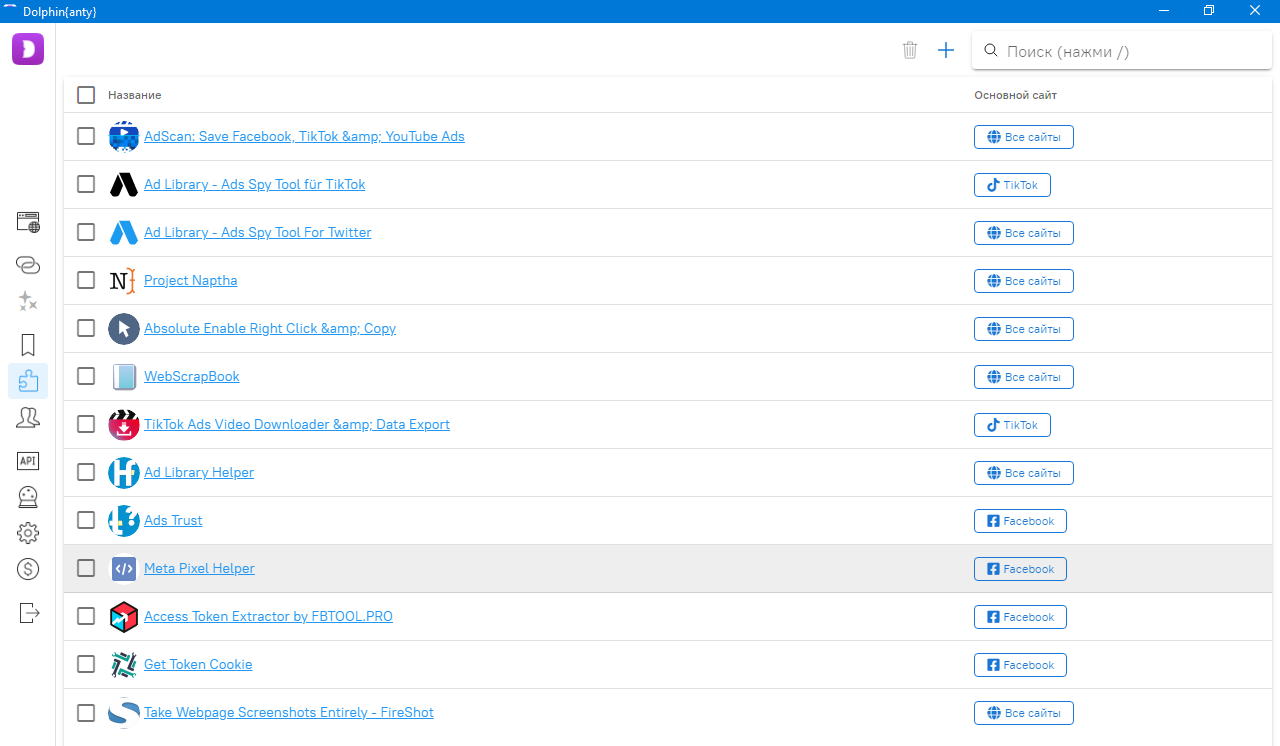Viewport: 1280px width, 746px height.
Task: Open the users team sidebar icon
Action: (x=28, y=419)
